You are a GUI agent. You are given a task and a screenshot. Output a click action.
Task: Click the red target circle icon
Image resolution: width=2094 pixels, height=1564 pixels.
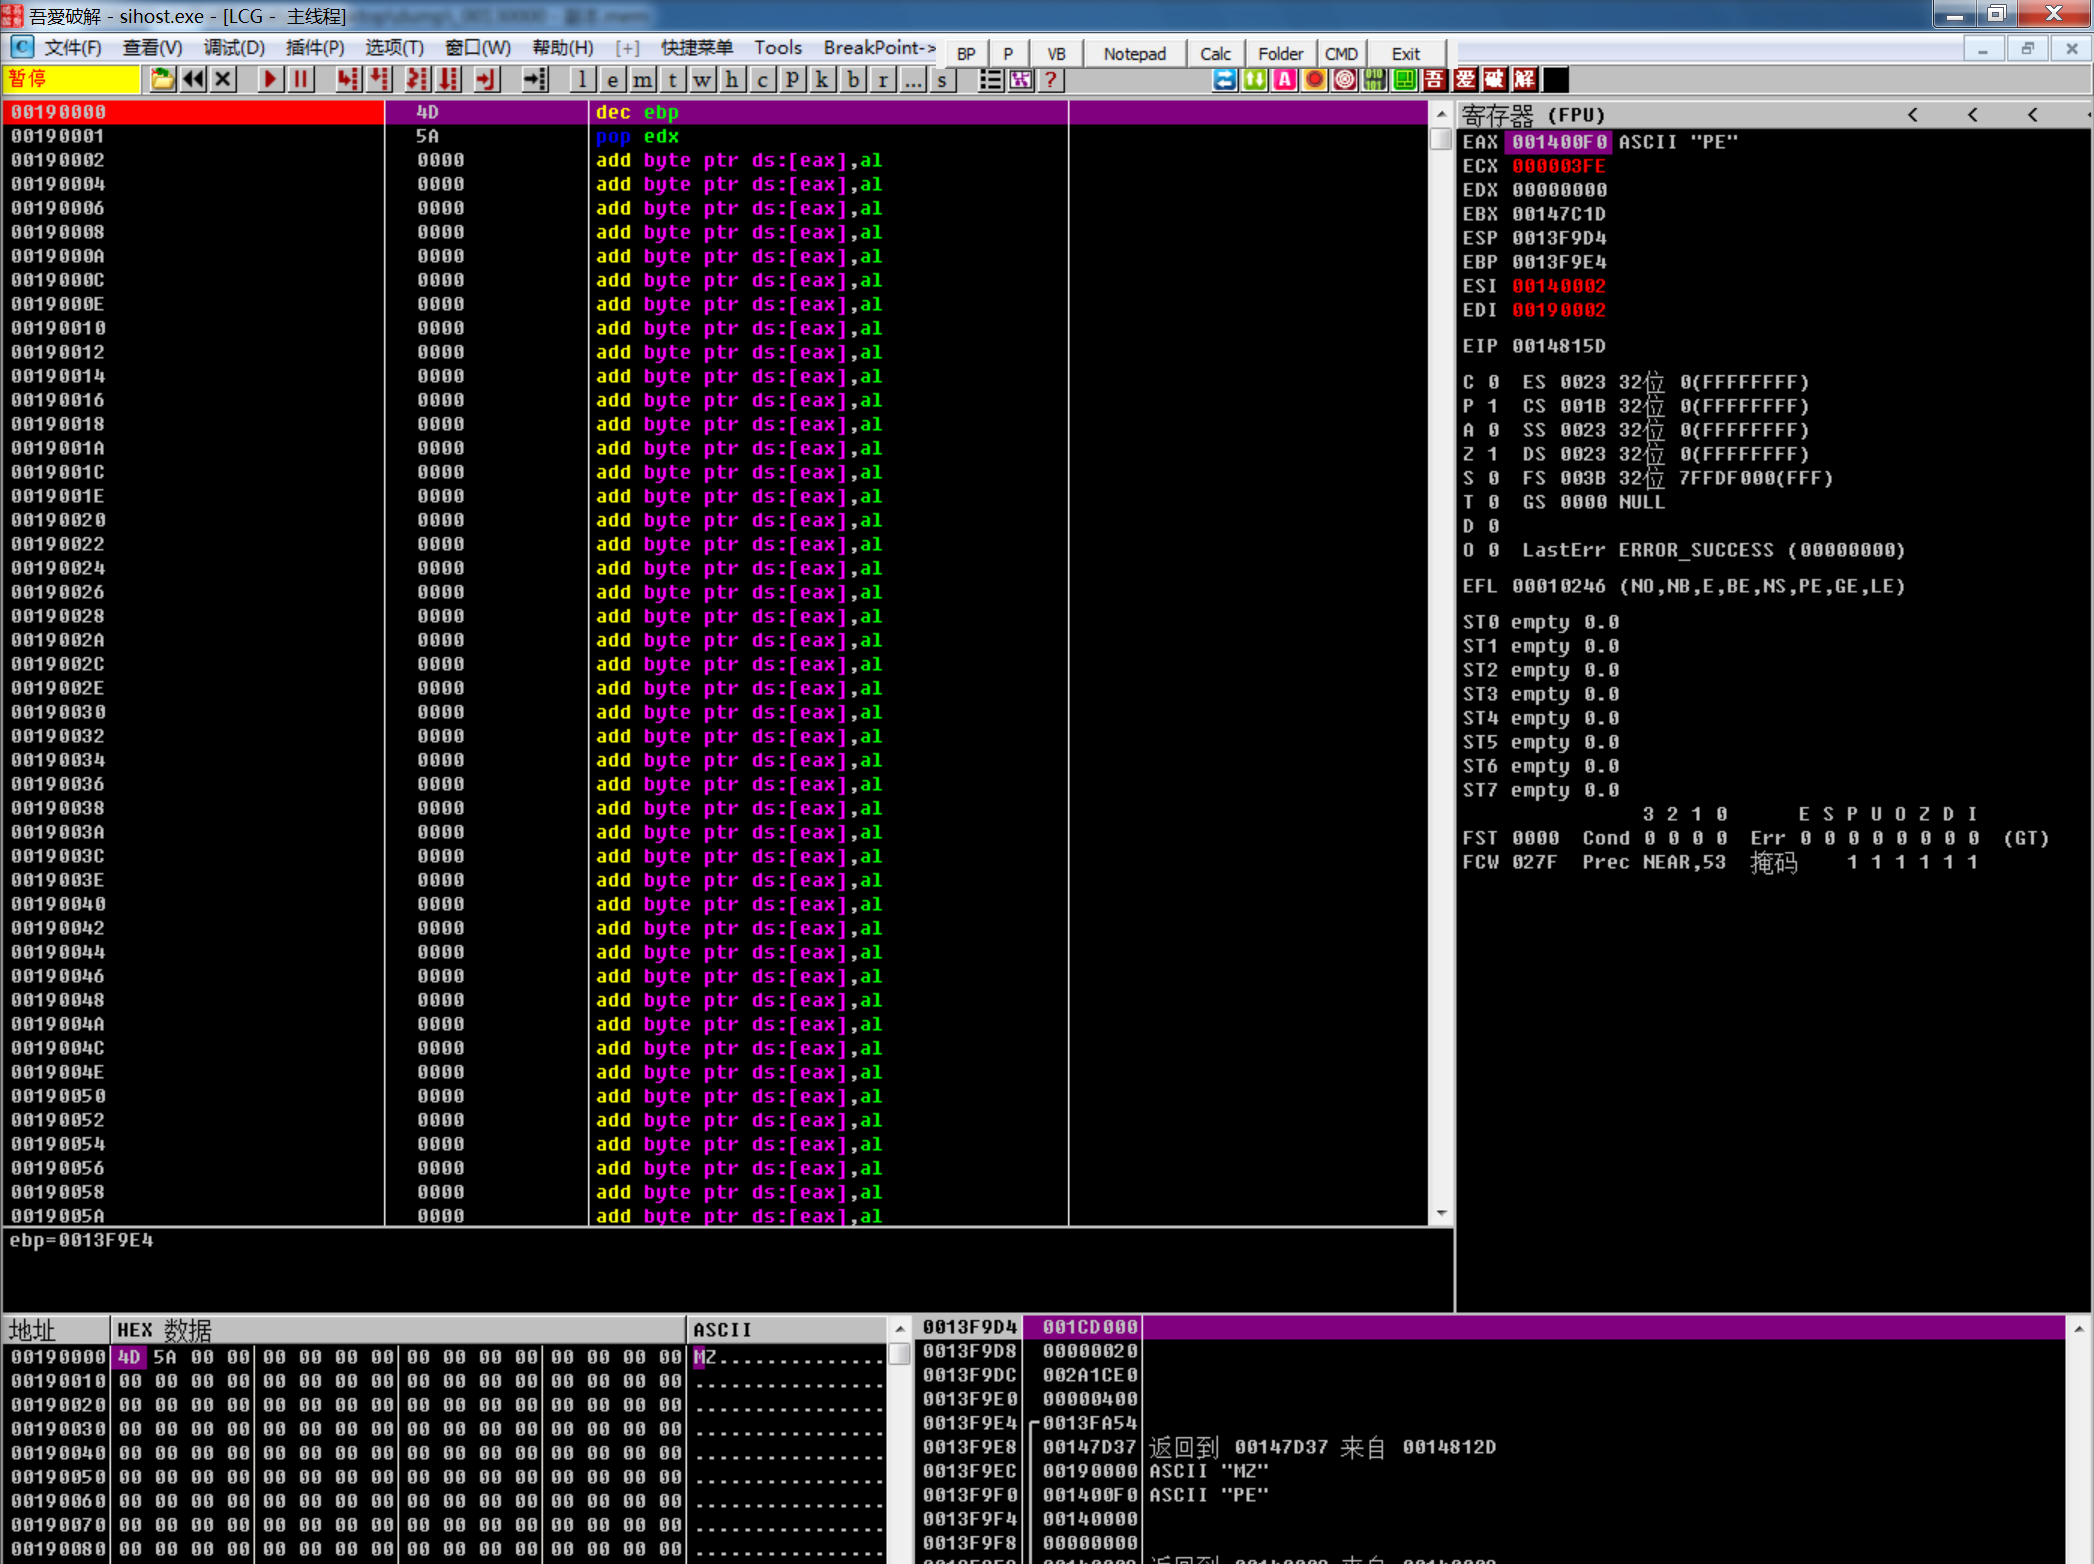(x=1344, y=80)
